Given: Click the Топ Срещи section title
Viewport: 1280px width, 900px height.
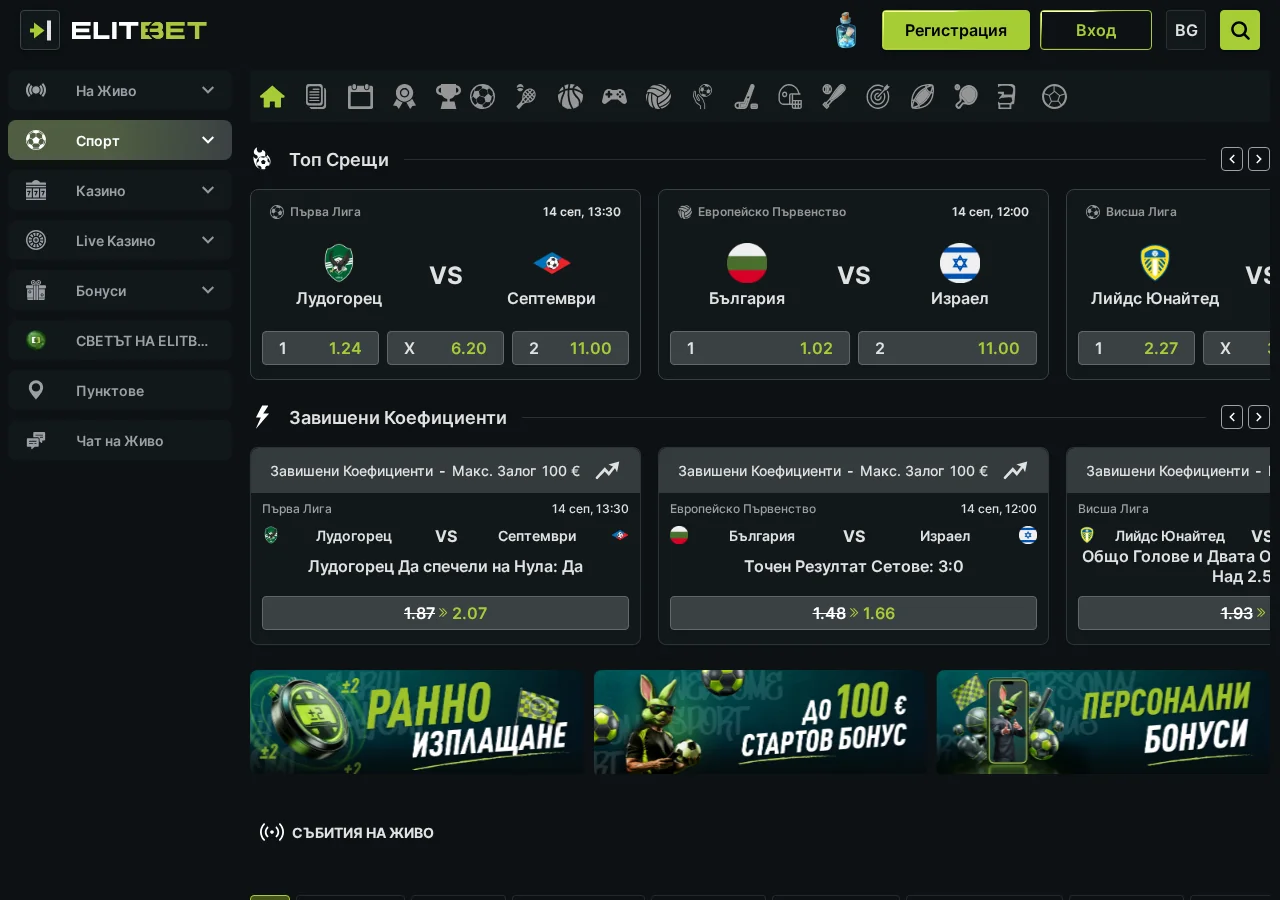Looking at the screenshot, I should coord(339,159).
